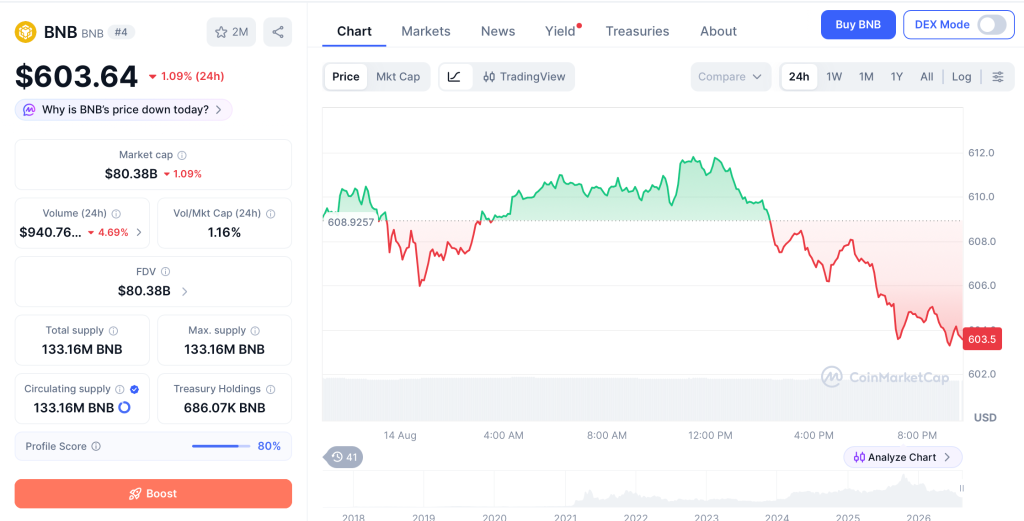Click the history clock badge showing 41
This screenshot has height=521, width=1024.
[344, 457]
